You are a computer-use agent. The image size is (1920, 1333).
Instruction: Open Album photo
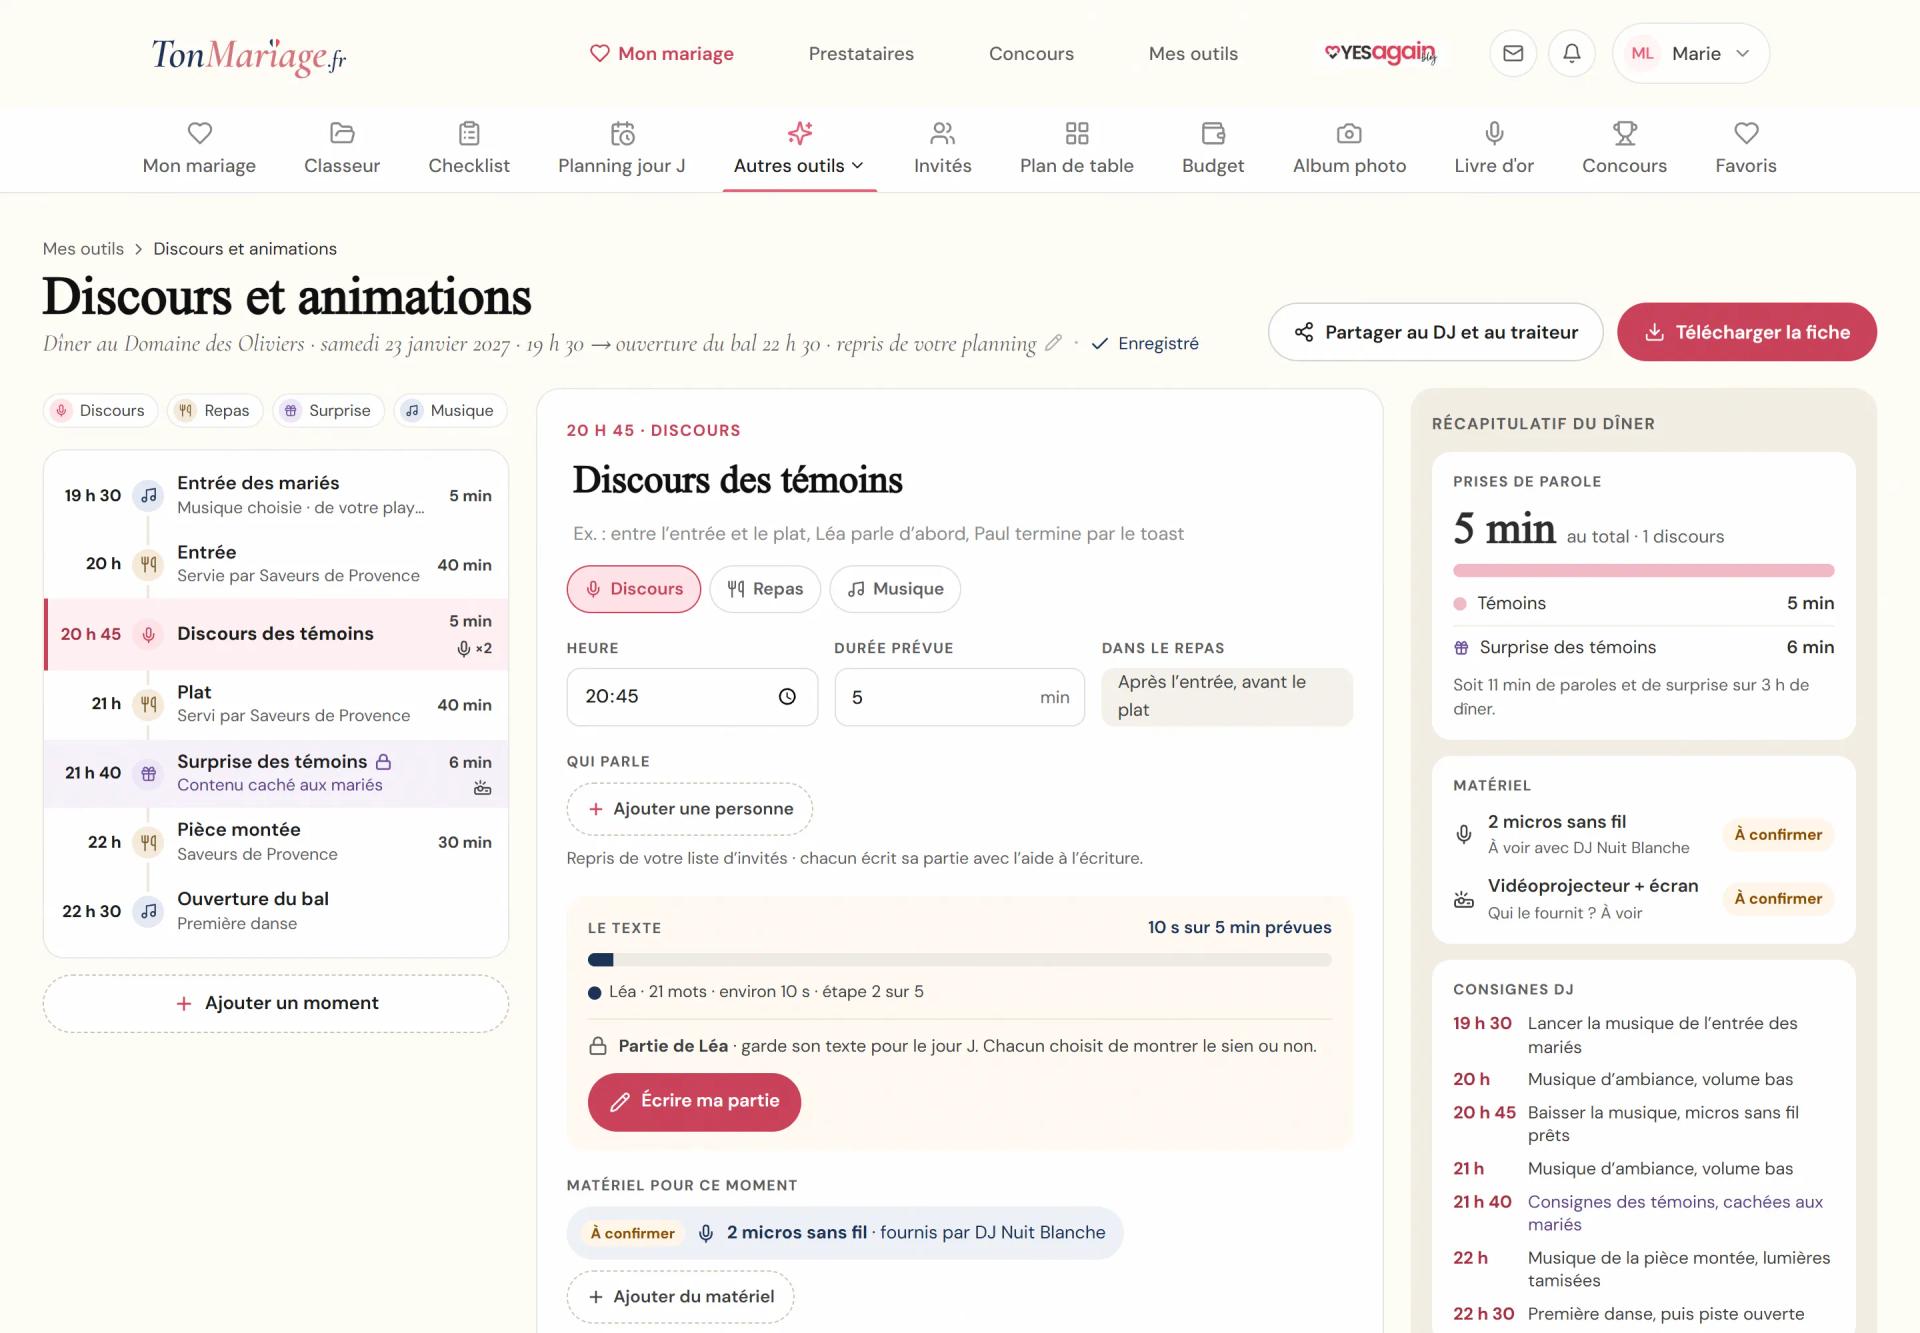(x=1349, y=148)
